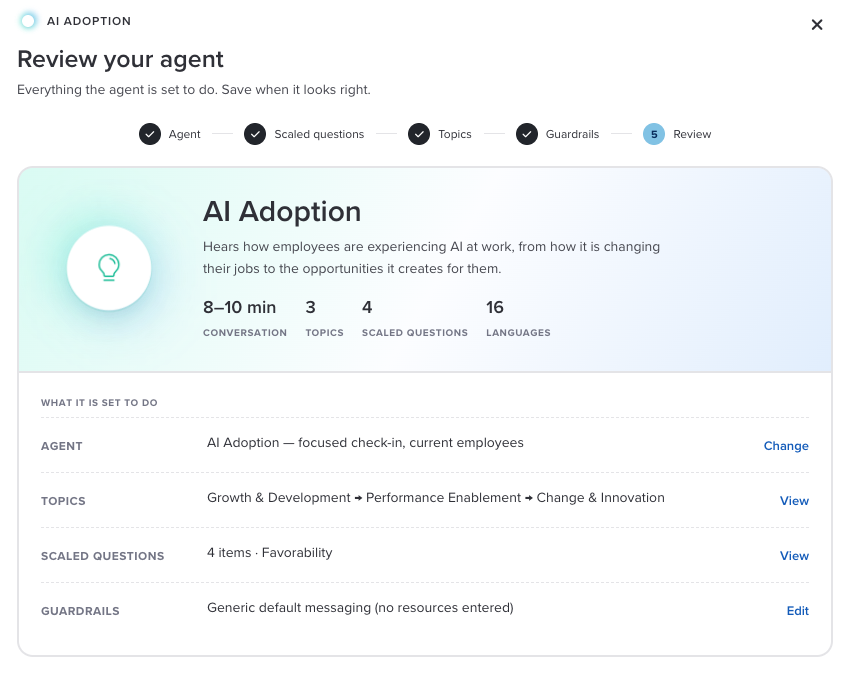Image resolution: width=844 pixels, height=681 pixels.
Task: Click Change link in the Agent row
Action: [x=786, y=446]
